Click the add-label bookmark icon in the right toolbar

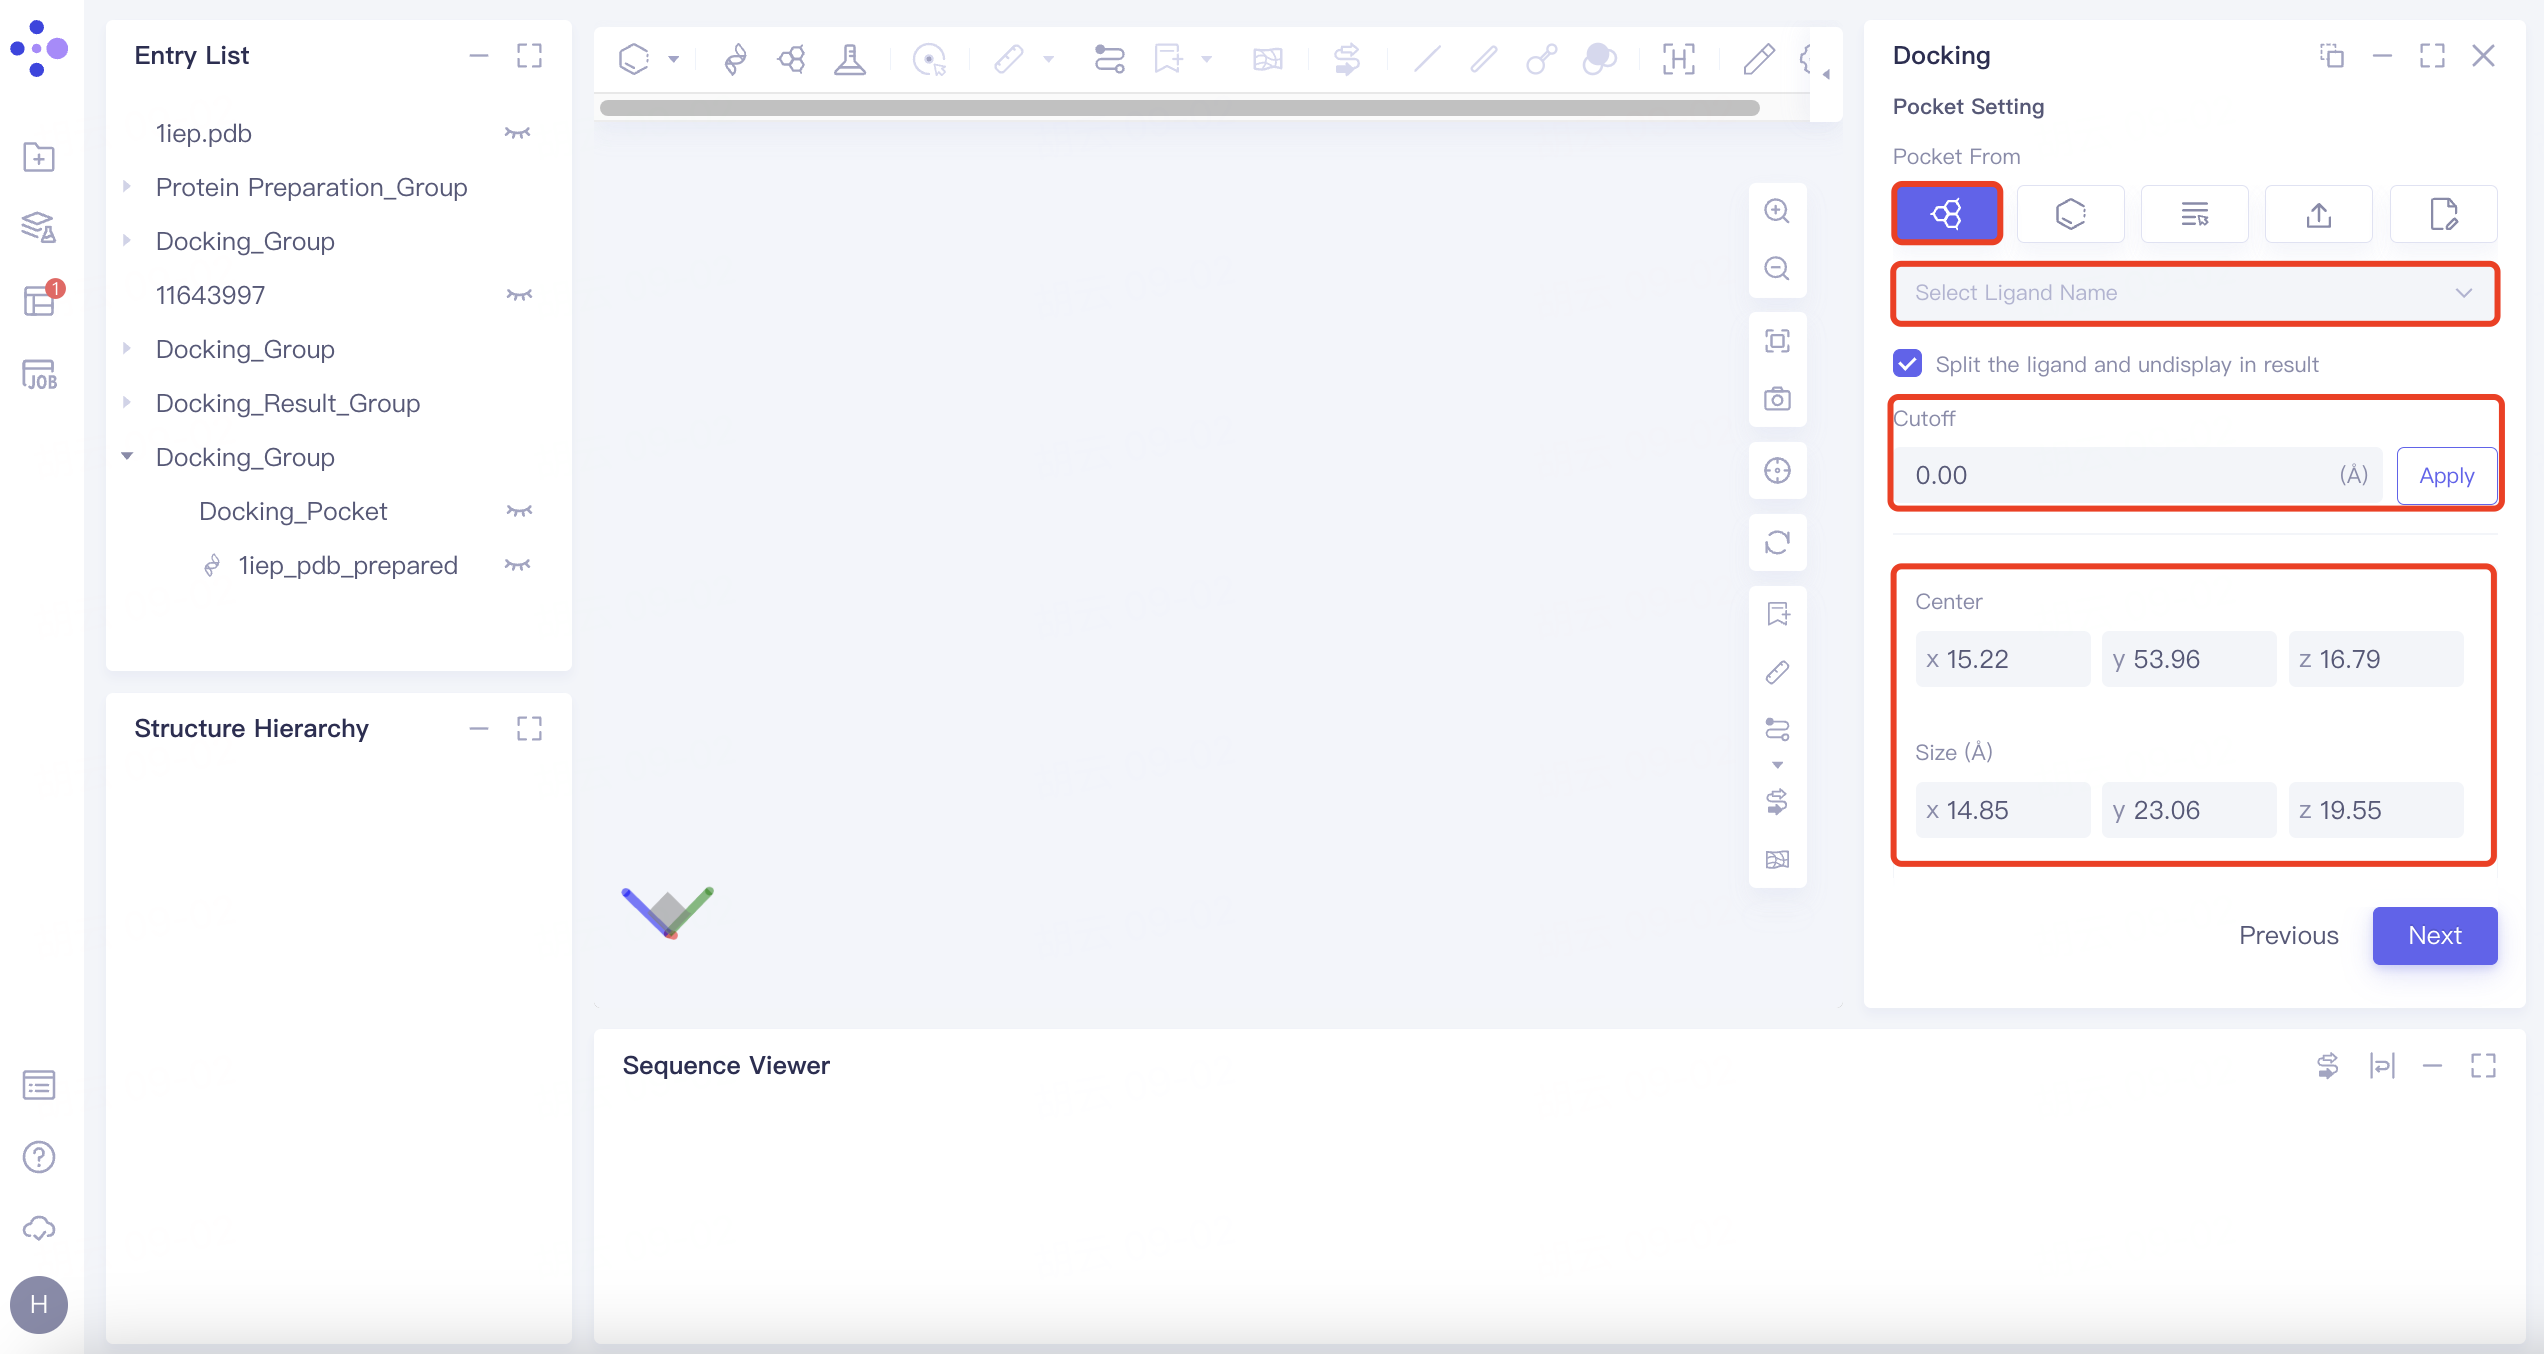point(1777,614)
